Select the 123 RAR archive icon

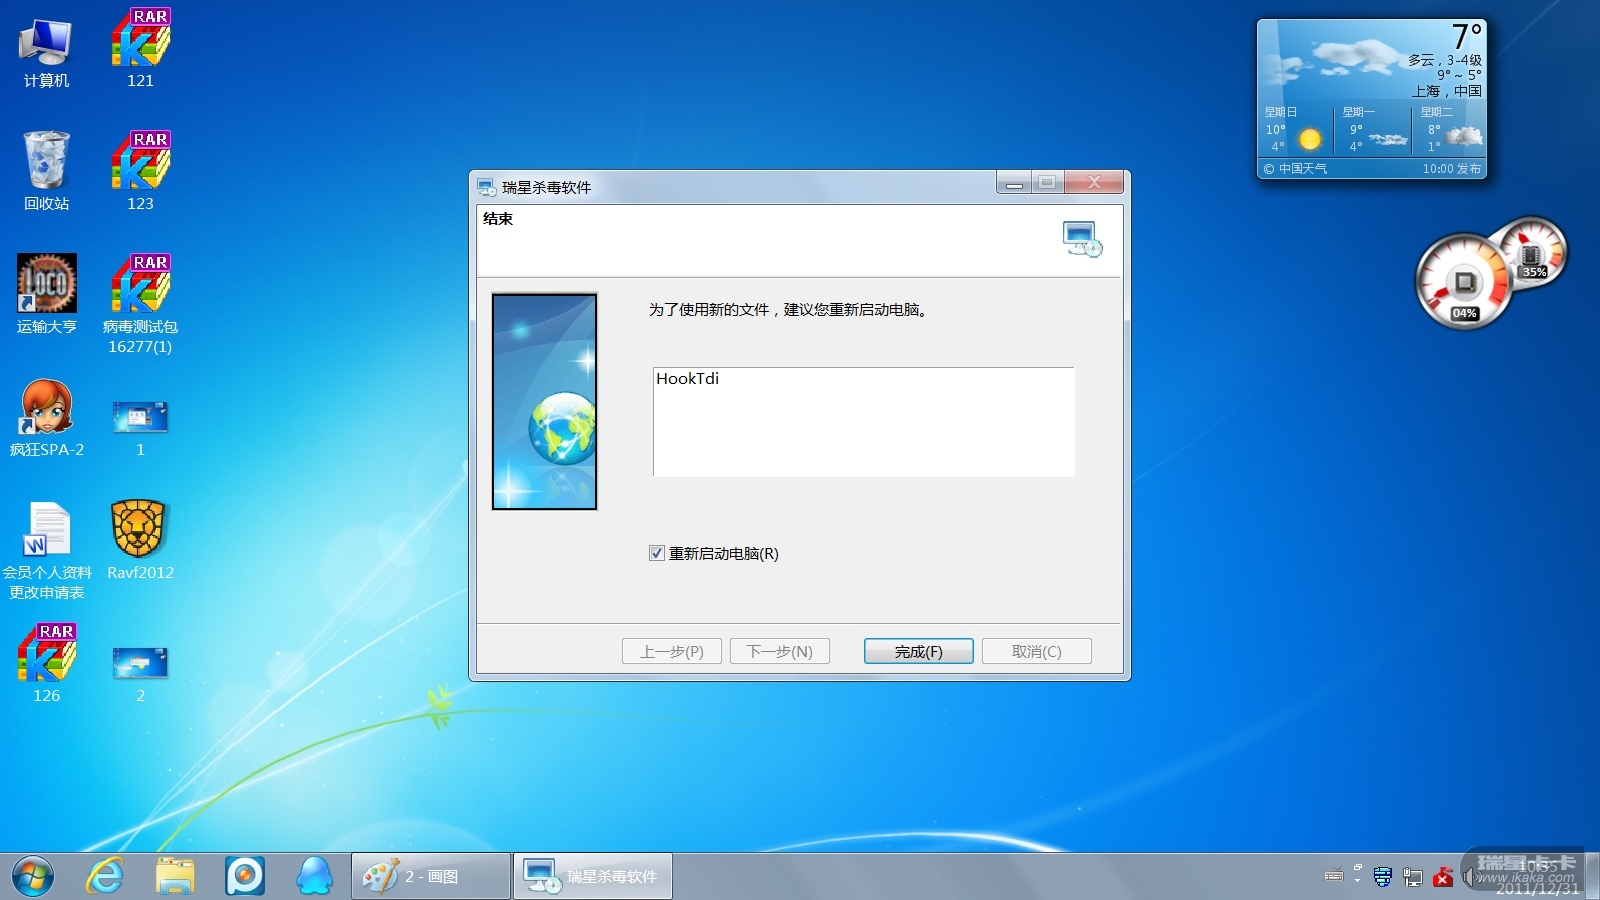tap(140, 171)
